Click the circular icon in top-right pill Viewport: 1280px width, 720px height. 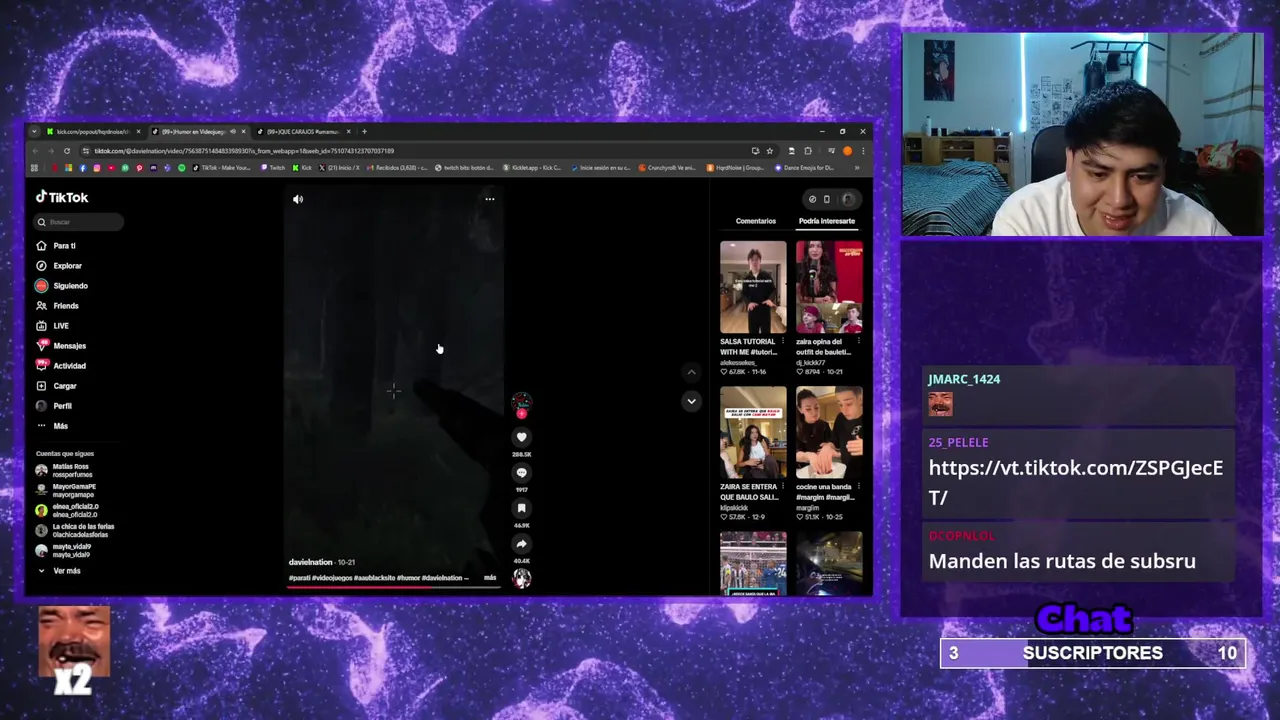coord(812,199)
